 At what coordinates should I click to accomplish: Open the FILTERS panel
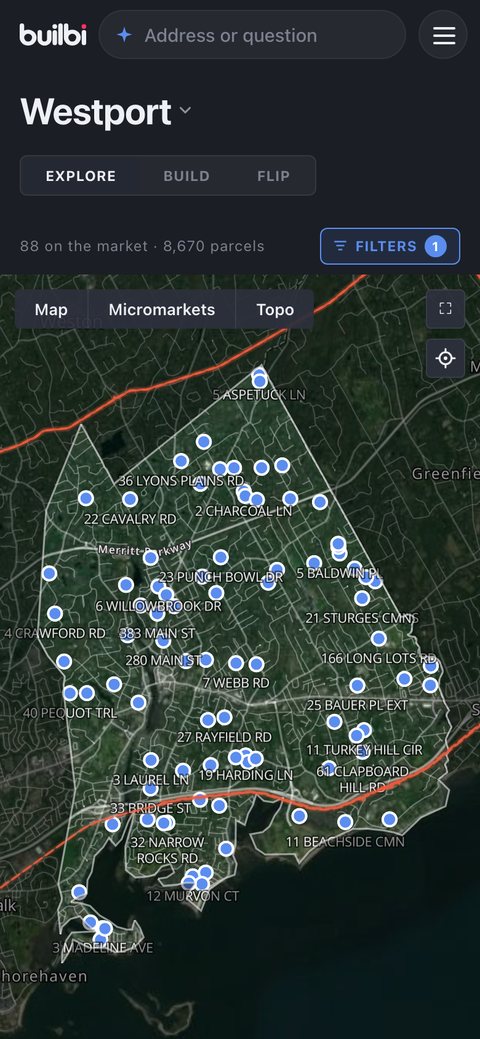(x=390, y=246)
